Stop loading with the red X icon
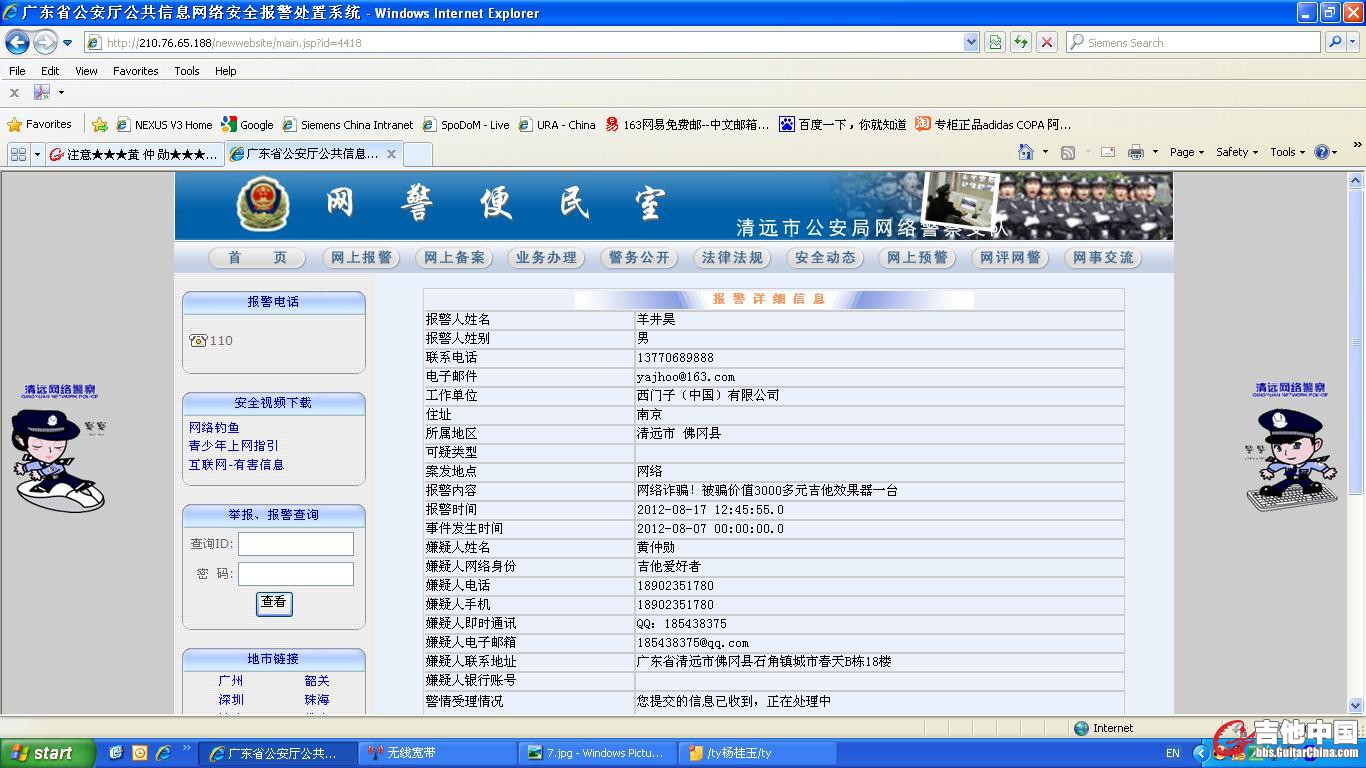 [x=1047, y=42]
